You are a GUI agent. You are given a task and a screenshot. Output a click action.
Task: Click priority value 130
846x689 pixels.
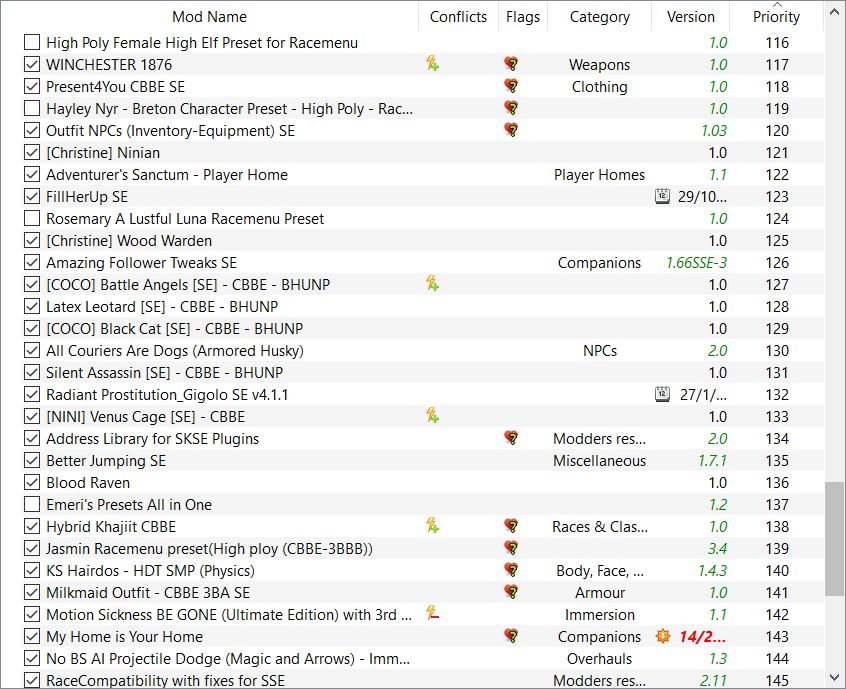(x=777, y=351)
